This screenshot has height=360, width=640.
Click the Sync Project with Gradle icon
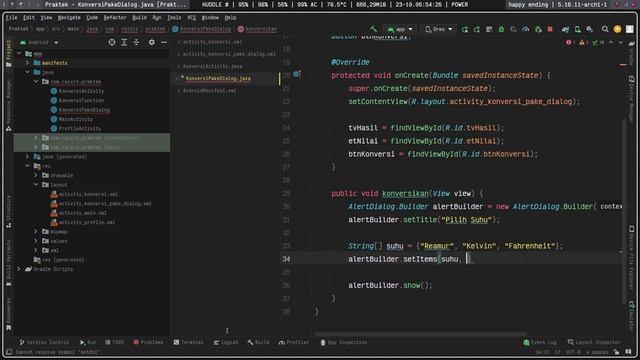click(x=565, y=29)
